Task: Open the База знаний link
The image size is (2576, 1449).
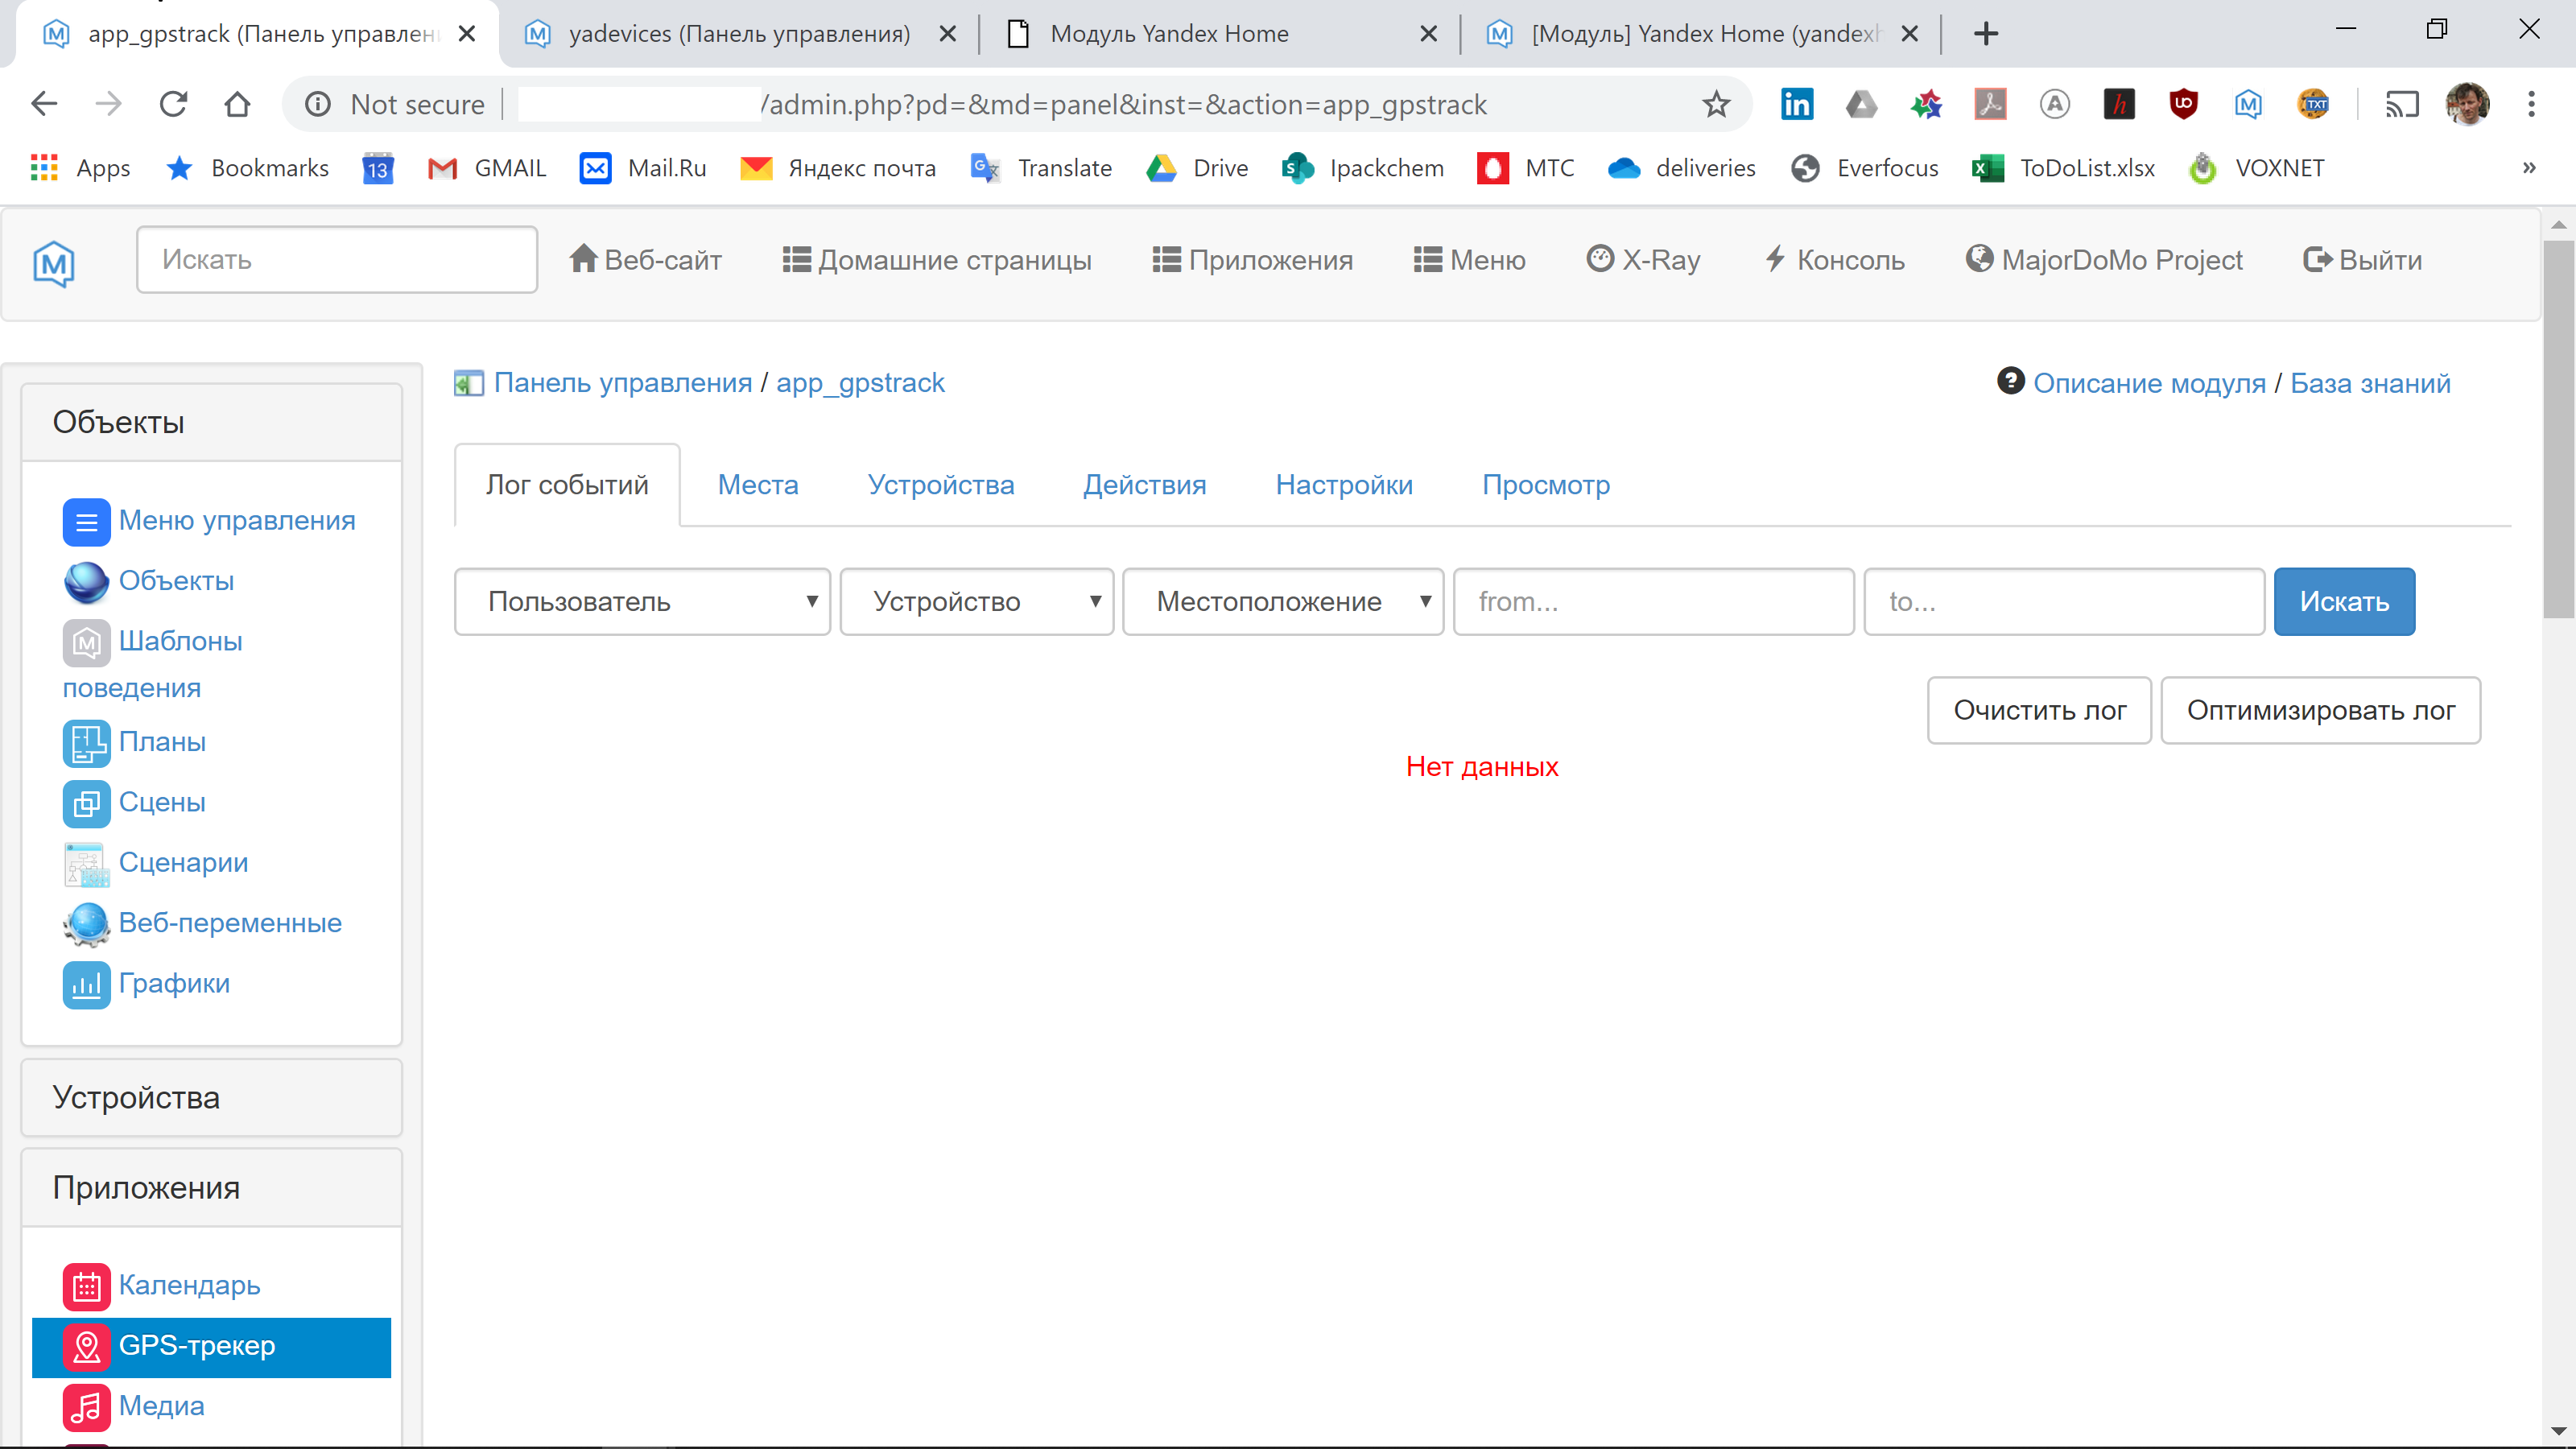Action: (2370, 382)
